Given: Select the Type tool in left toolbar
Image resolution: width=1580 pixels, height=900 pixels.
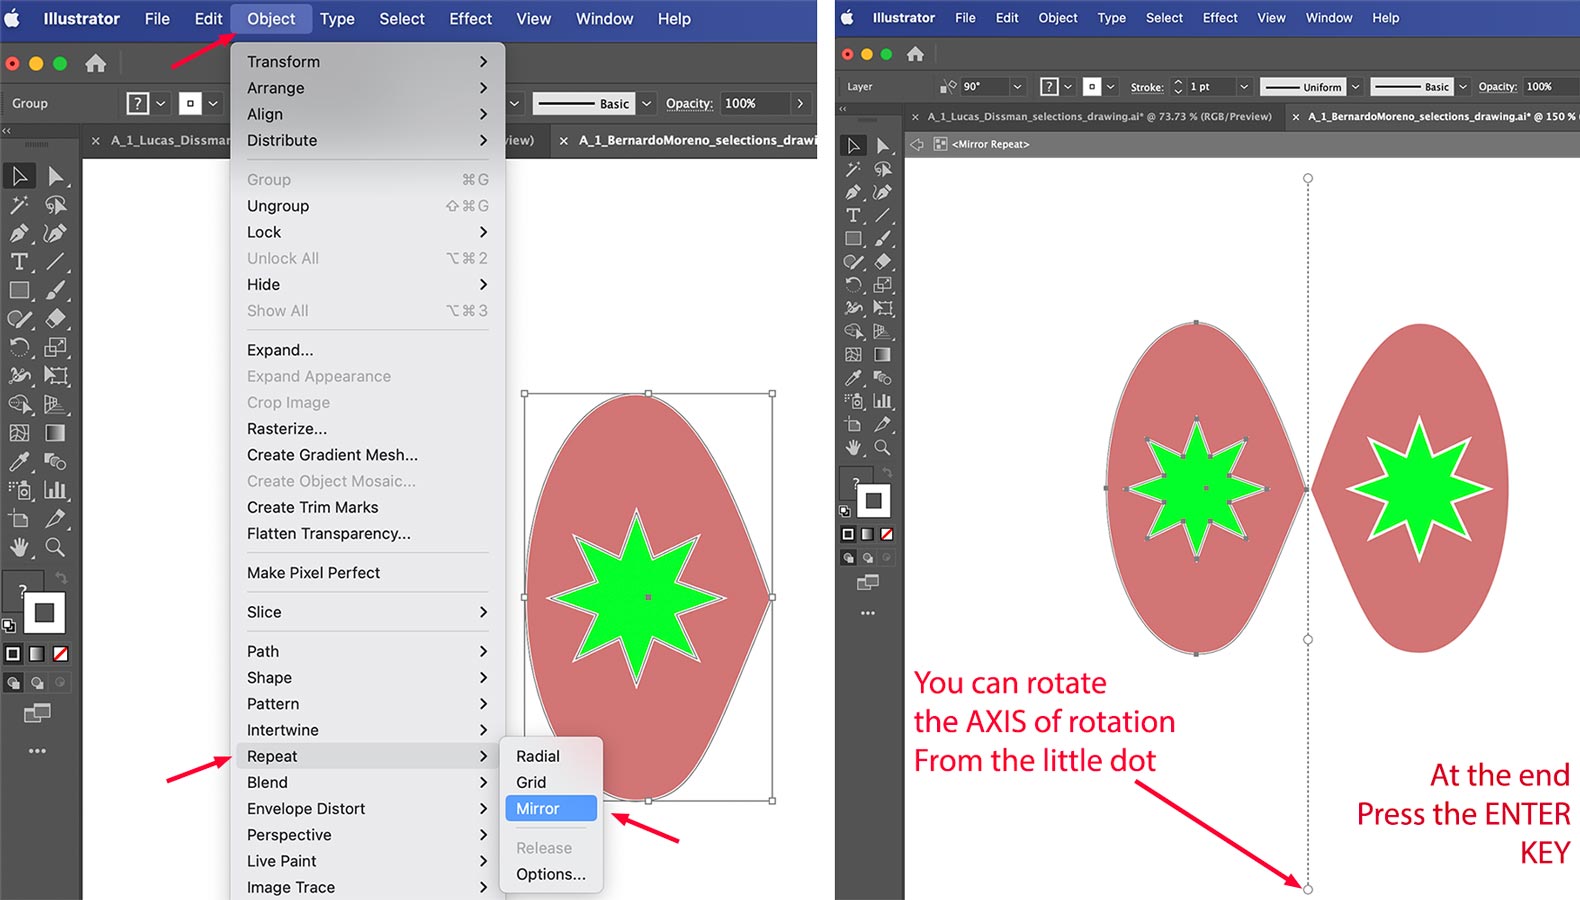Looking at the screenshot, I should pos(19,262).
